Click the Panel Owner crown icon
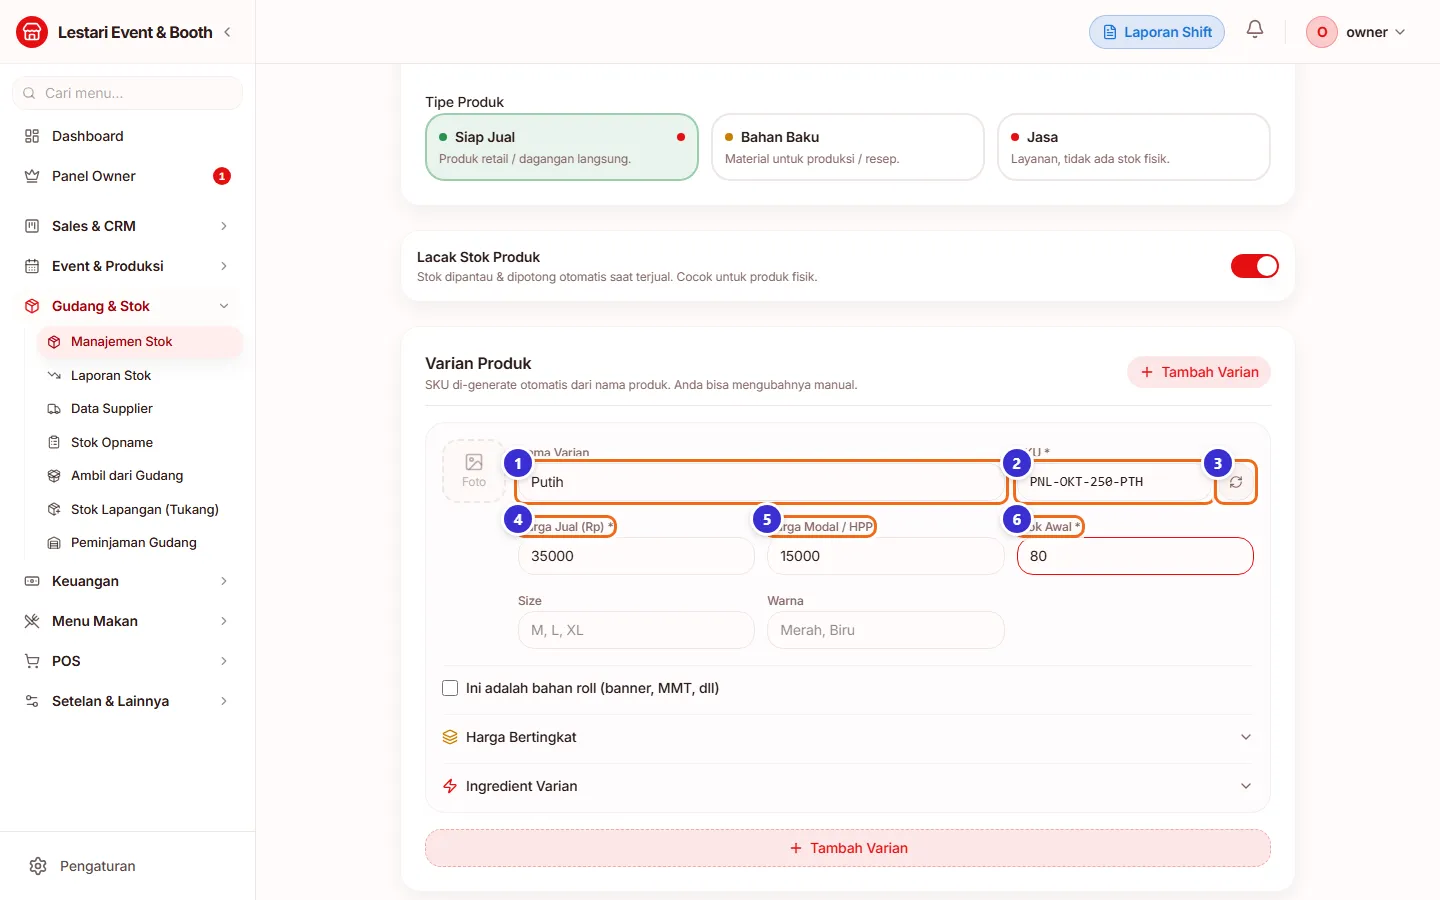The height and width of the screenshot is (900, 1440). click(32, 176)
